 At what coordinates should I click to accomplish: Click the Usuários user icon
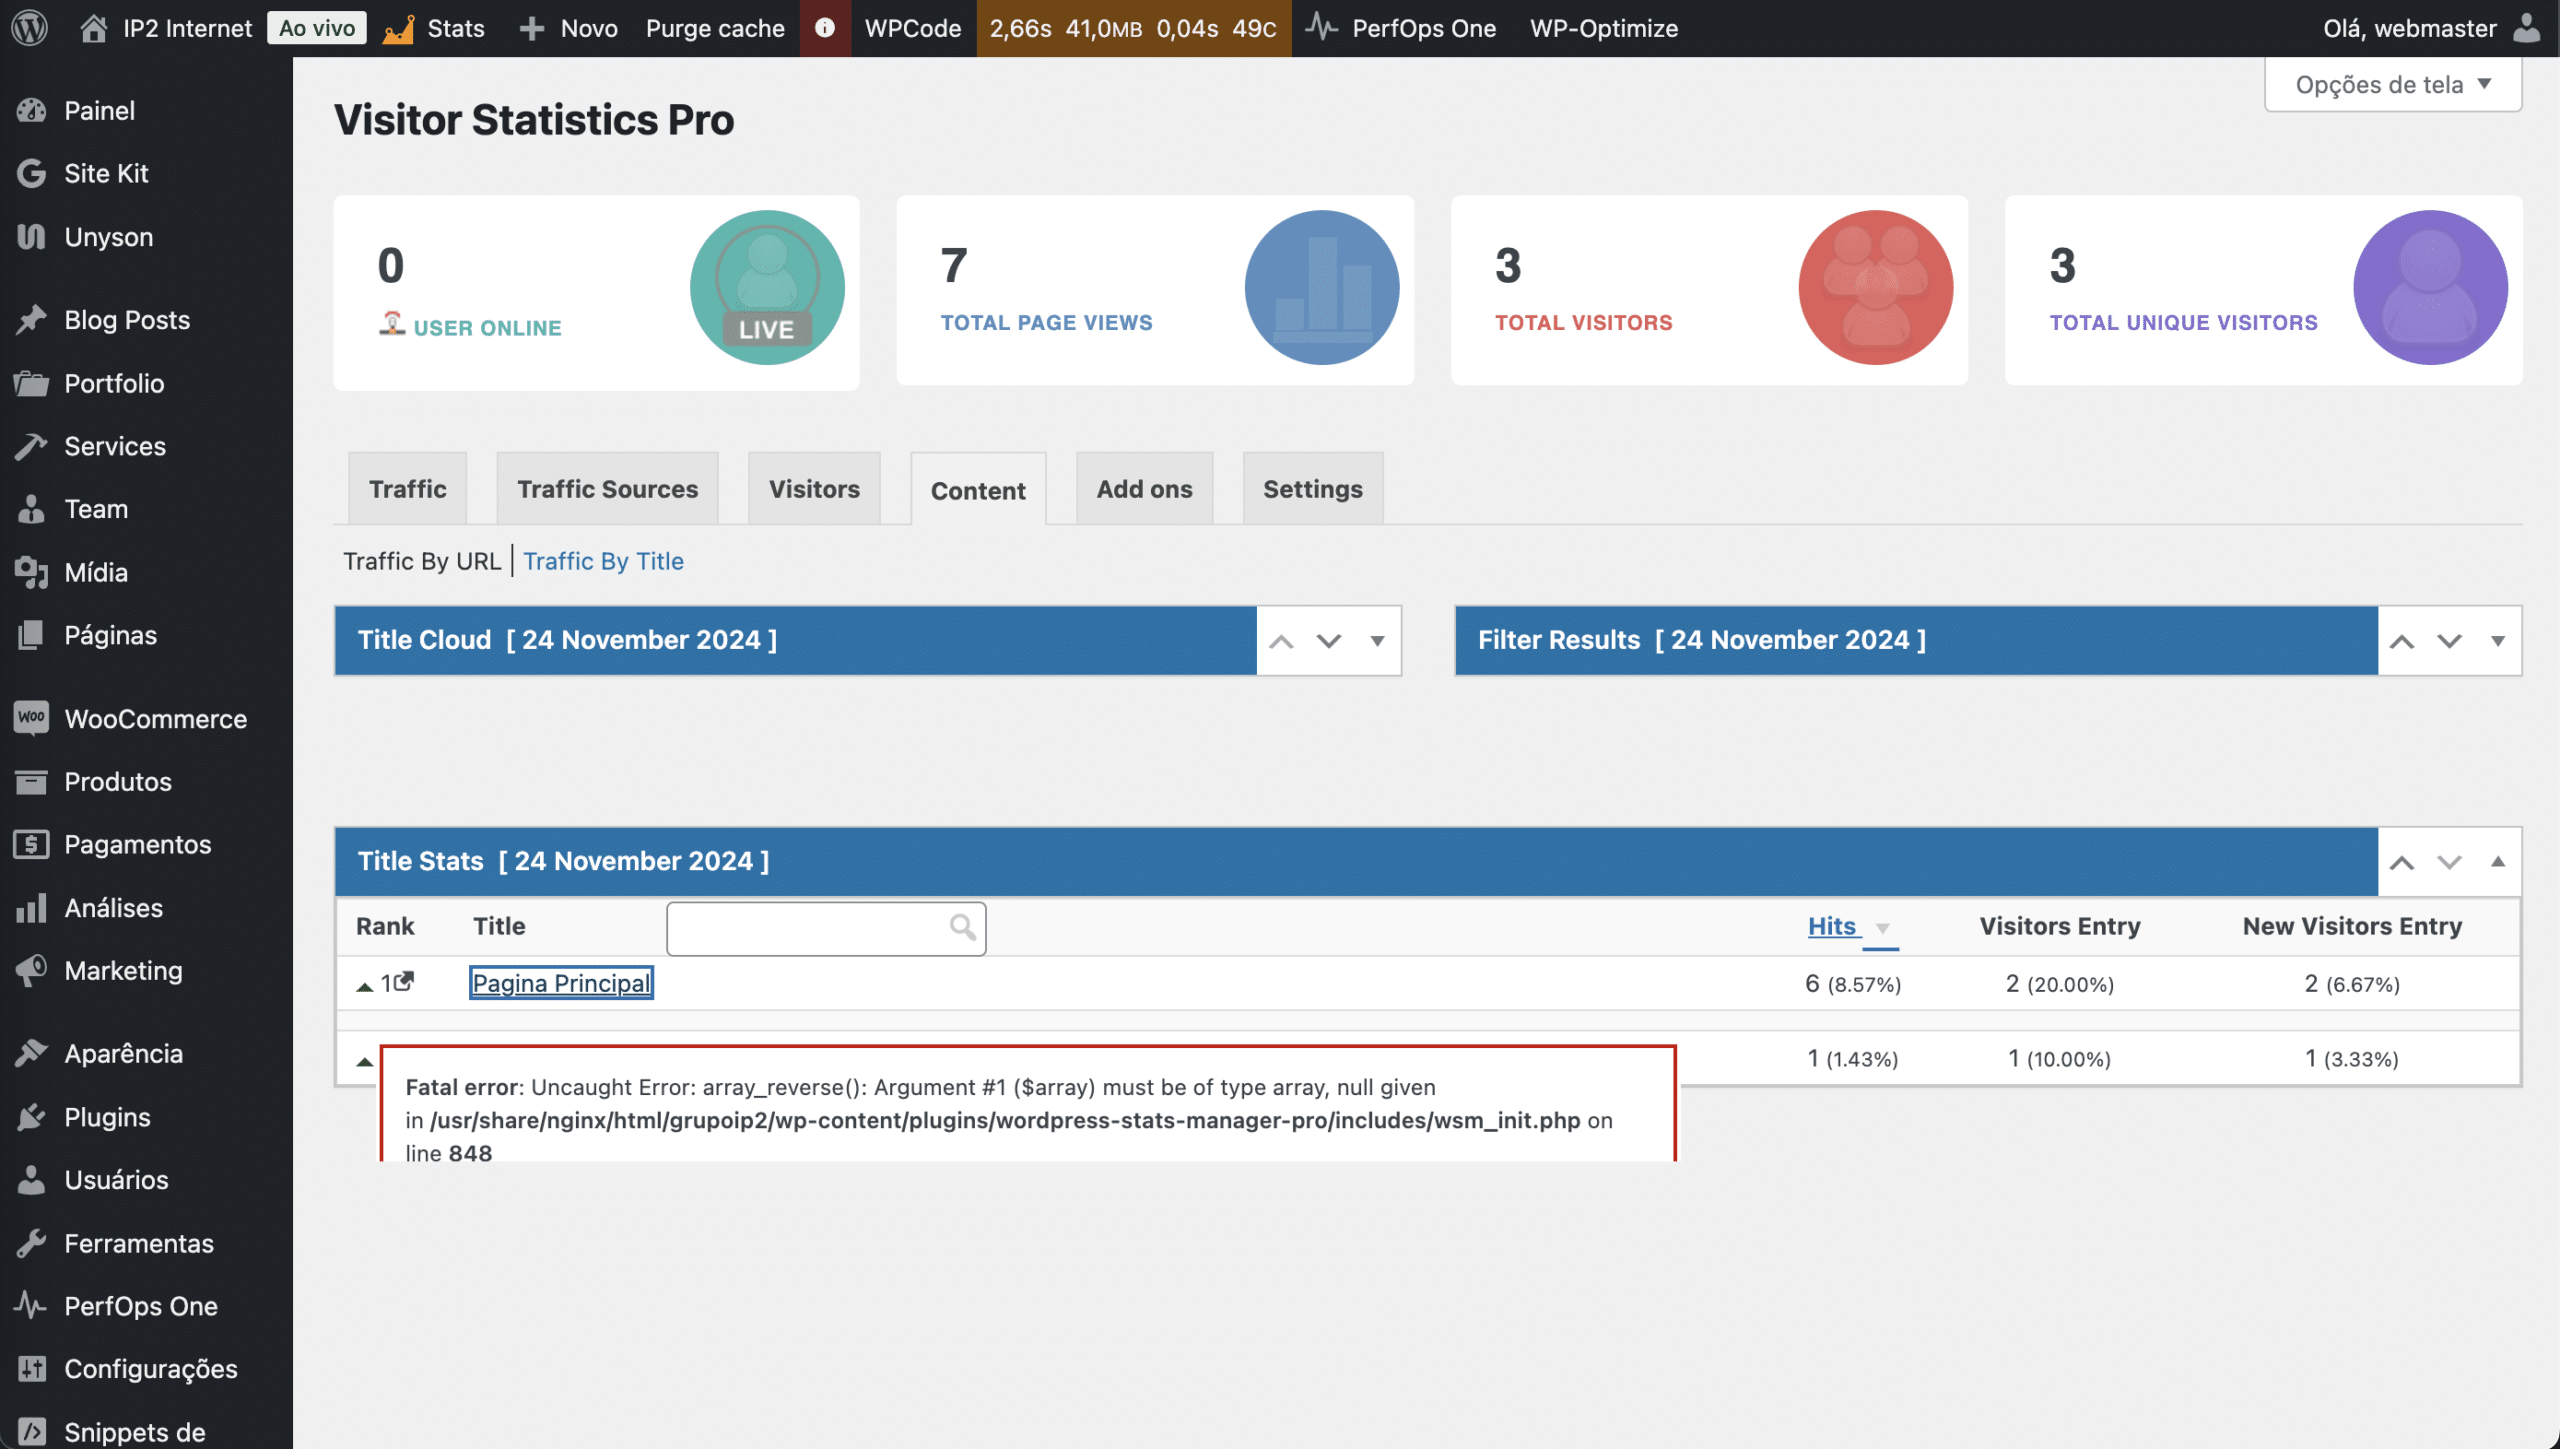[32, 1180]
